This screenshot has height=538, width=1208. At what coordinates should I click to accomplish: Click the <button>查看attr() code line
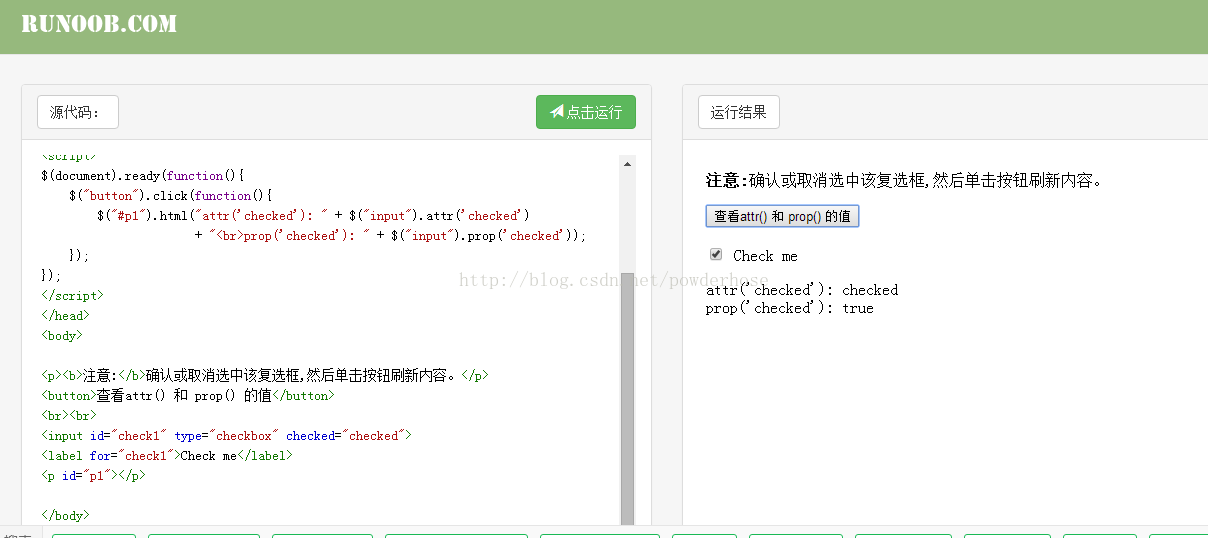[x=188, y=395]
